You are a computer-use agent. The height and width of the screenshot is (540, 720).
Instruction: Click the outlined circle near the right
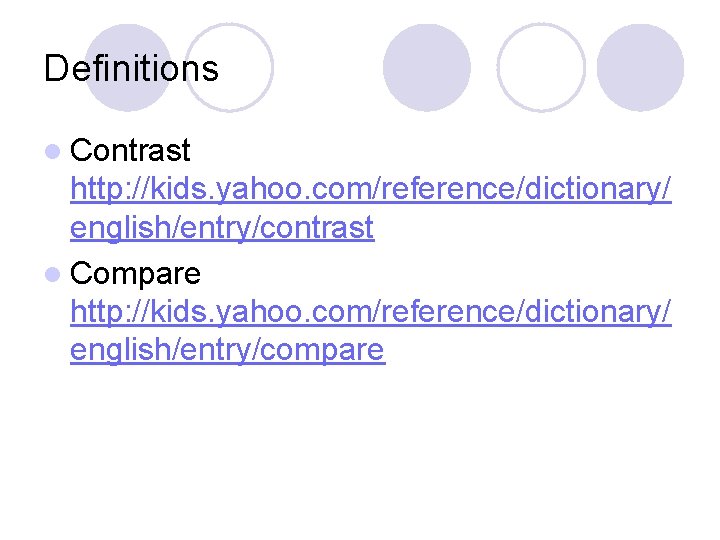(540, 67)
